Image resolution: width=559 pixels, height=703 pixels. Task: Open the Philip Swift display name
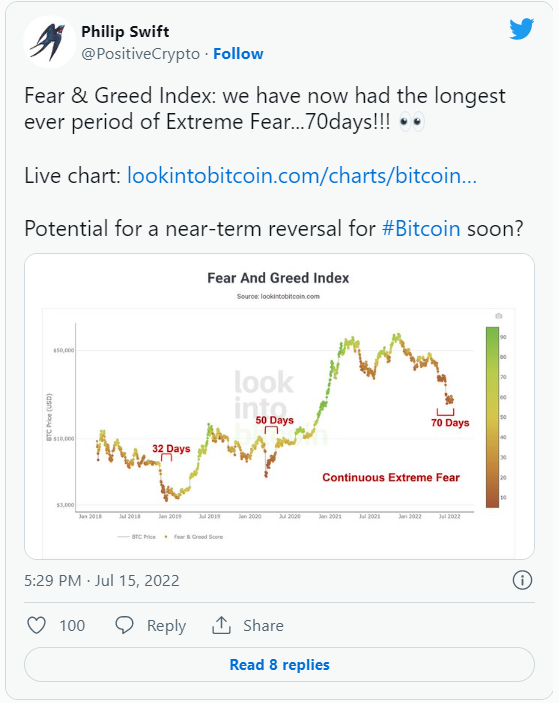click(125, 32)
